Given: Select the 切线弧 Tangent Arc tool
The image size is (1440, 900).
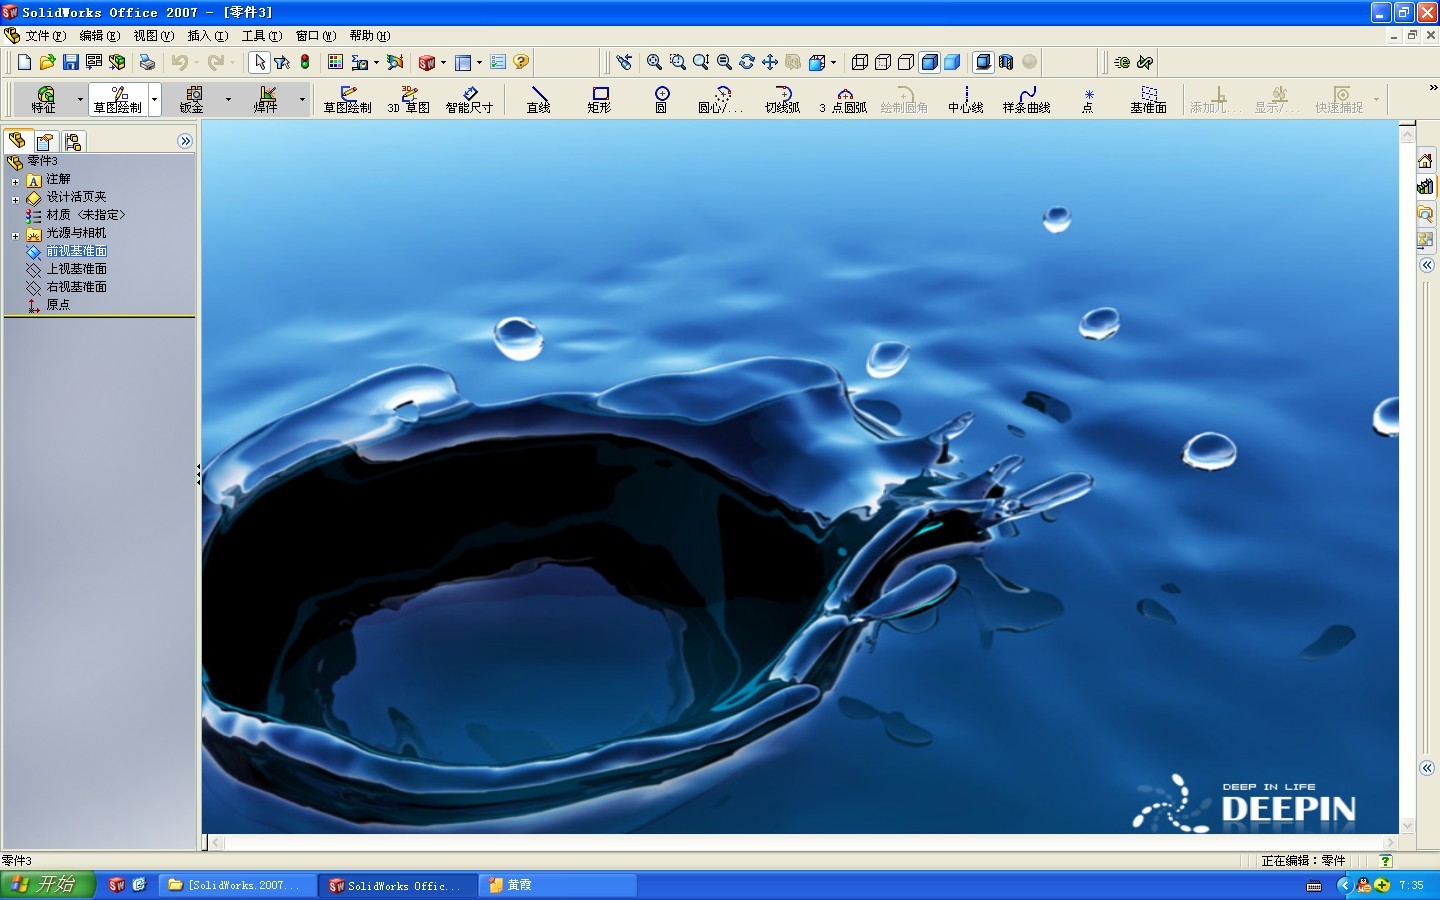Looking at the screenshot, I should 783,99.
